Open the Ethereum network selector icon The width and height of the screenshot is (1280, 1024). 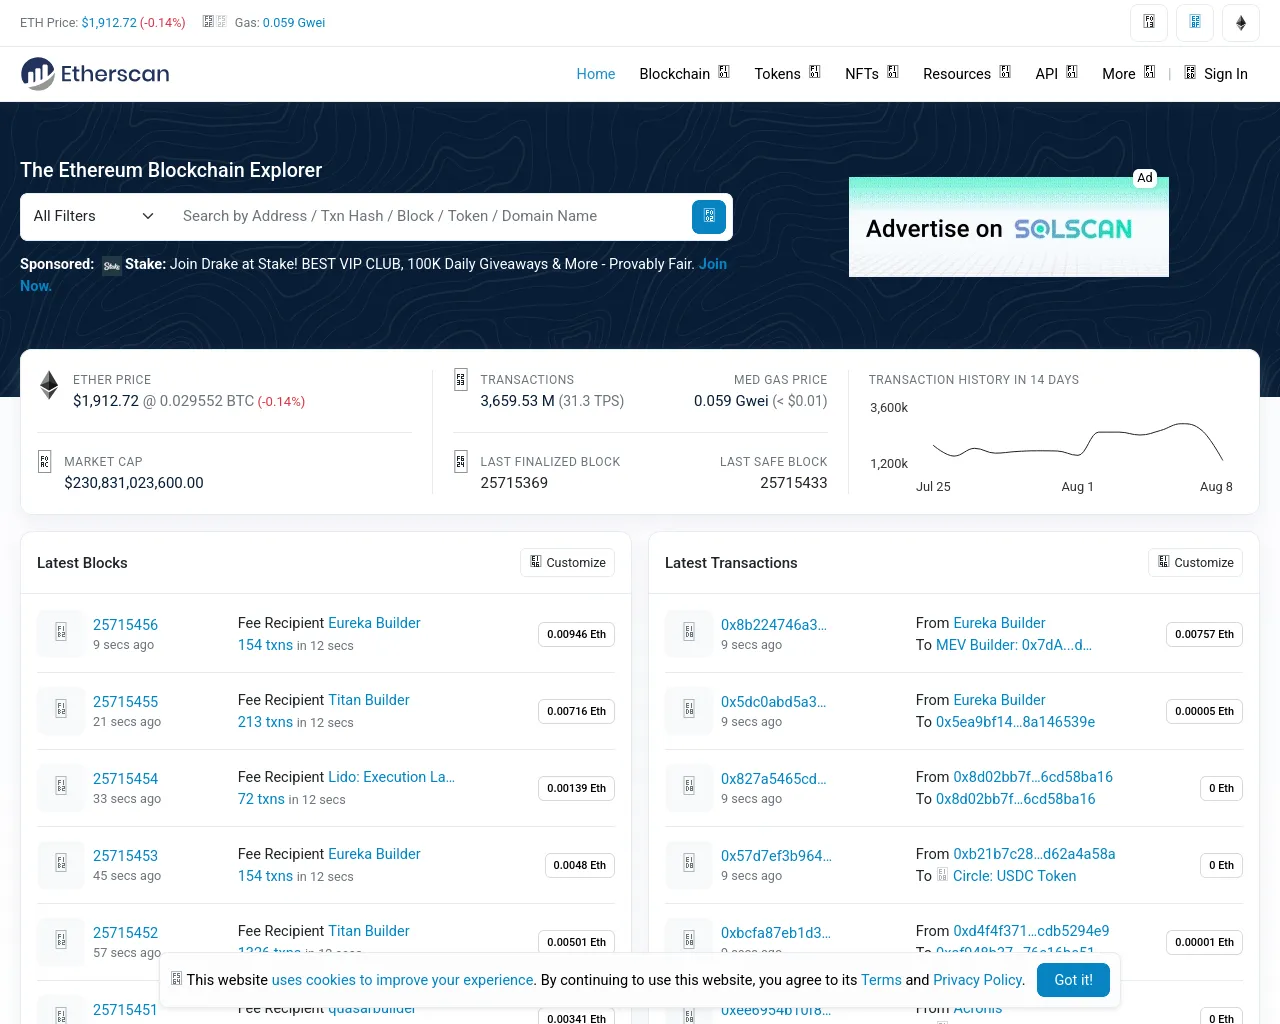[1241, 22]
